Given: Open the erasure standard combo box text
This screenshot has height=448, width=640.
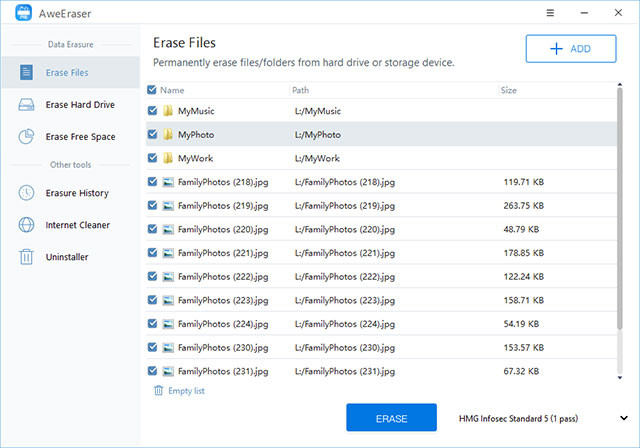Looking at the screenshot, I should click(x=518, y=419).
